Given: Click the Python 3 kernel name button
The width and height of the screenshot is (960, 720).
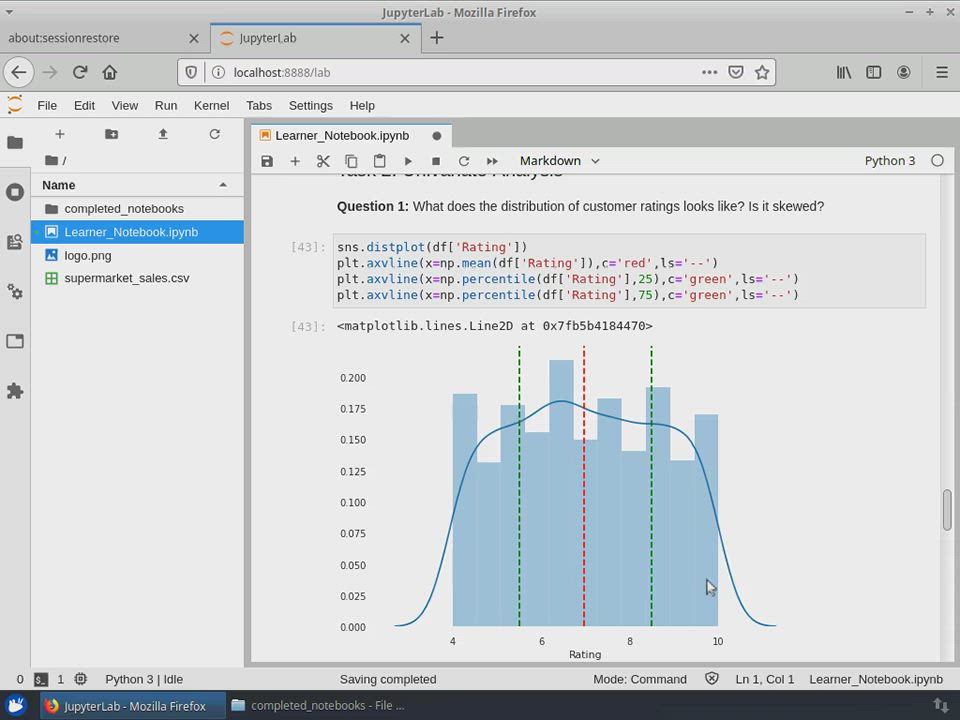Looking at the screenshot, I should (889, 161).
